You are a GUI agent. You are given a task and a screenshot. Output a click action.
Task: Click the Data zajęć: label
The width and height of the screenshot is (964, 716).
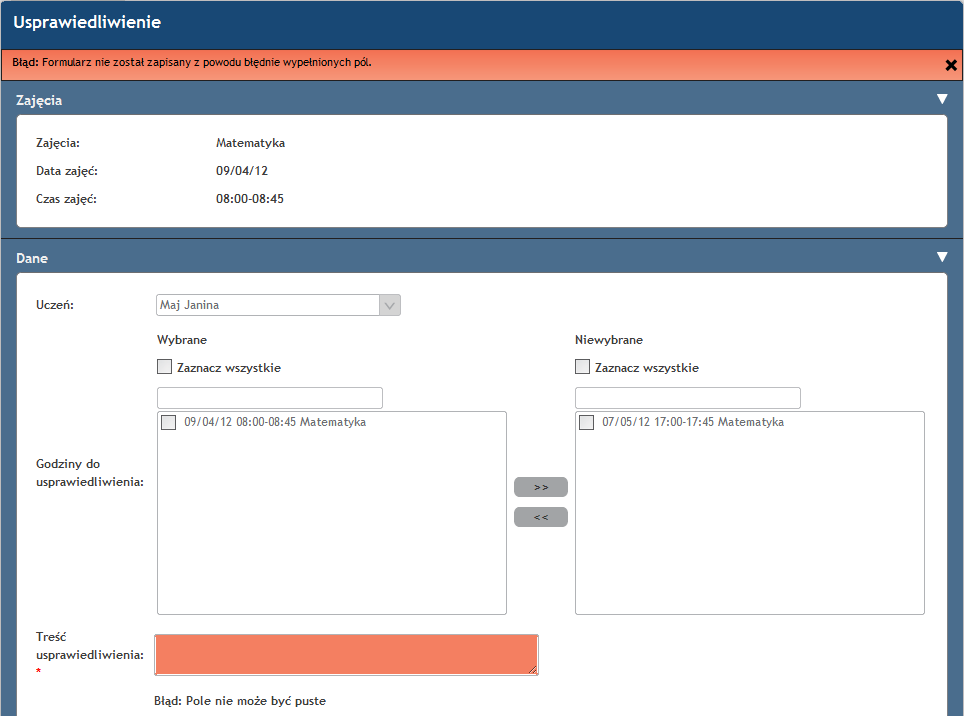[x=66, y=171]
